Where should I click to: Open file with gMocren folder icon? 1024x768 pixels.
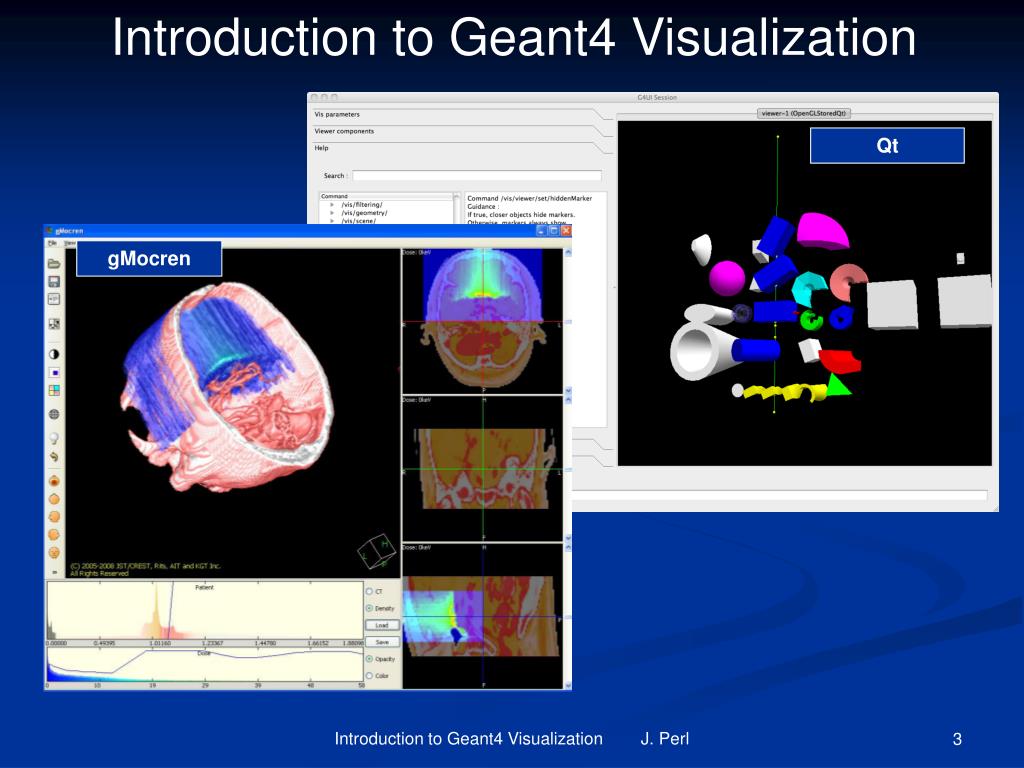(x=54, y=263)
